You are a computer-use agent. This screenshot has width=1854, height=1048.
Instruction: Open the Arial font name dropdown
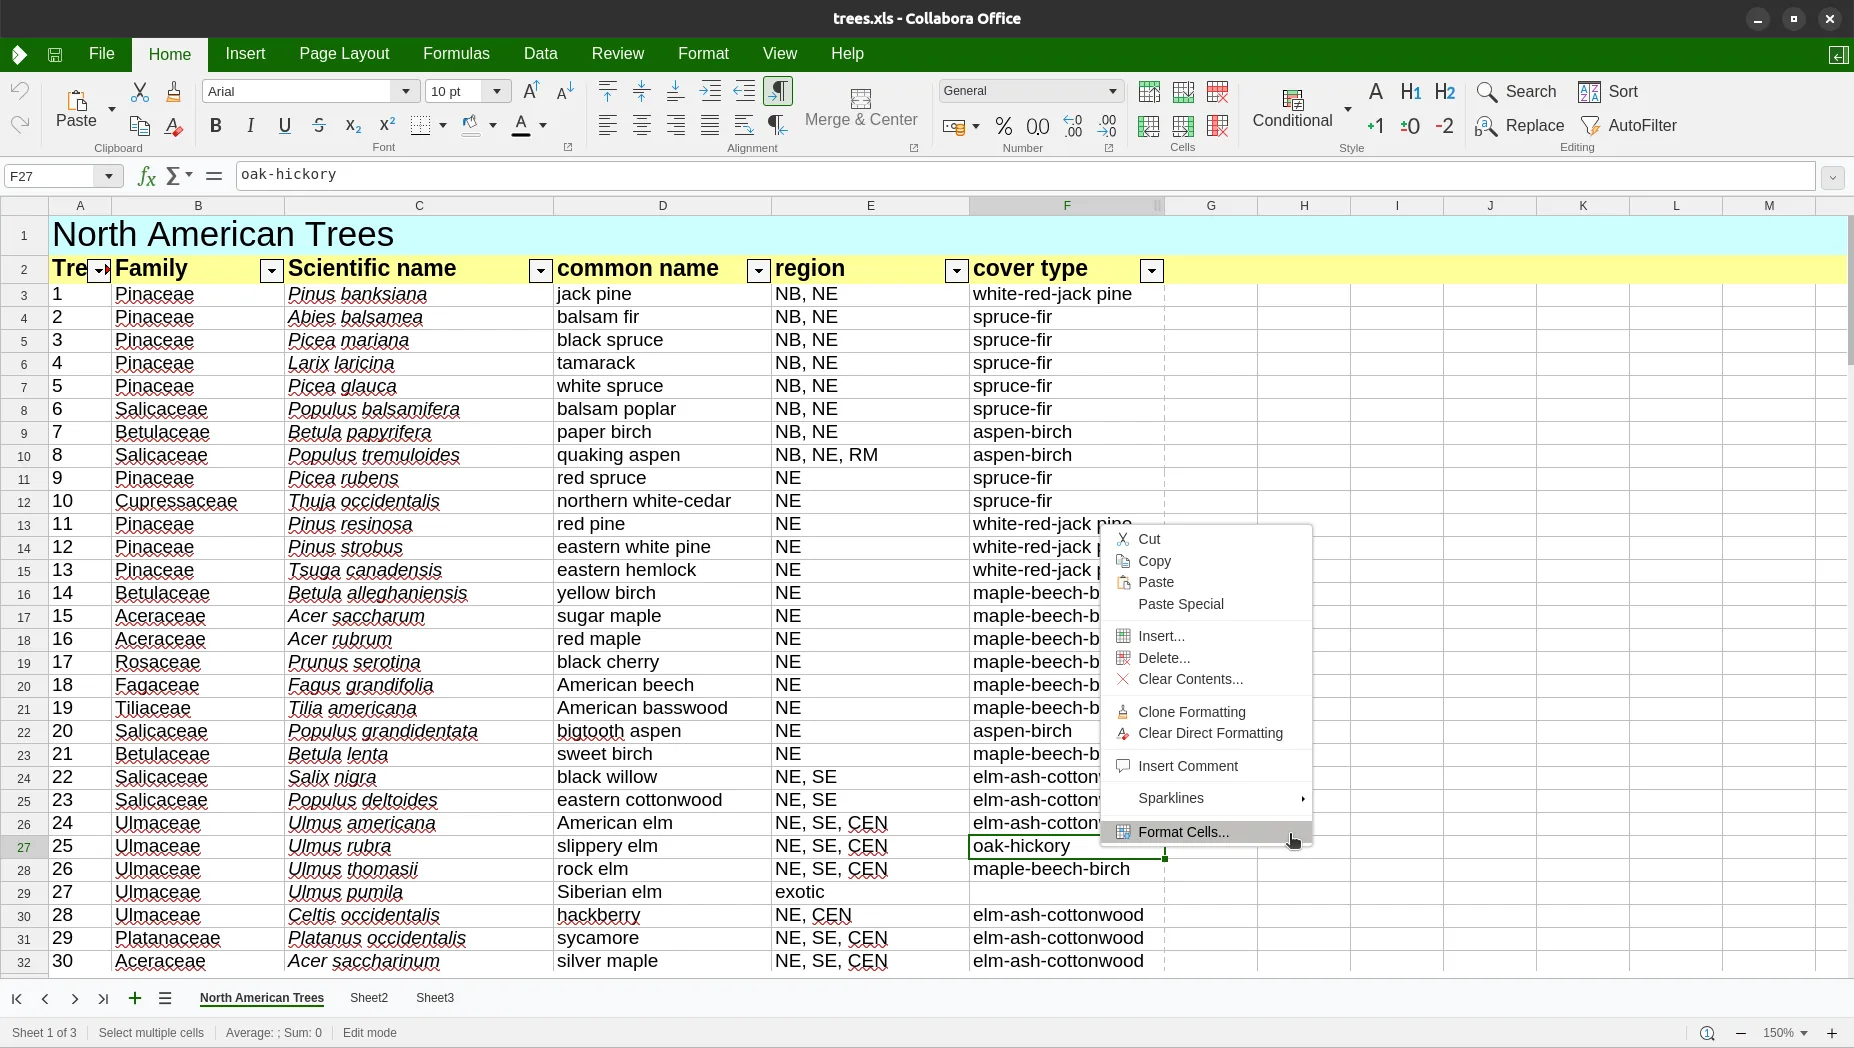click(406, 91)
